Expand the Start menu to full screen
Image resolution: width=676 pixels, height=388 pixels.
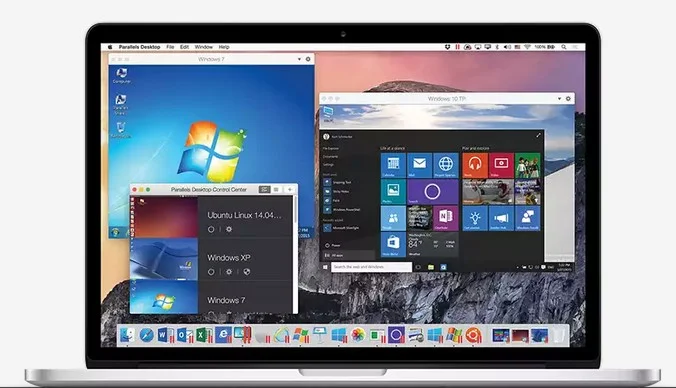(x=538, y=135)
